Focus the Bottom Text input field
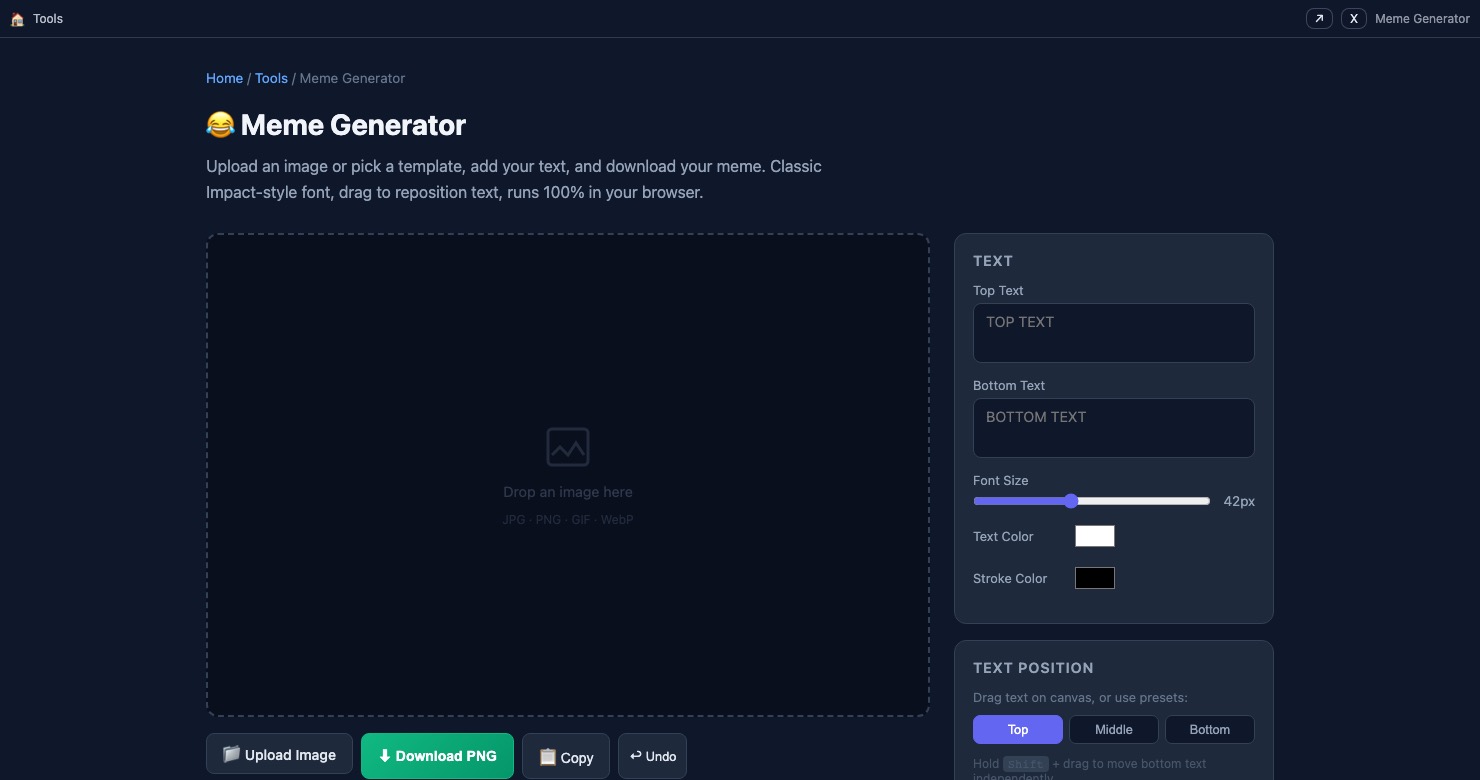Image resolution: width=1480 pixels, height=780 pixels. click(x=1113, y=428)
